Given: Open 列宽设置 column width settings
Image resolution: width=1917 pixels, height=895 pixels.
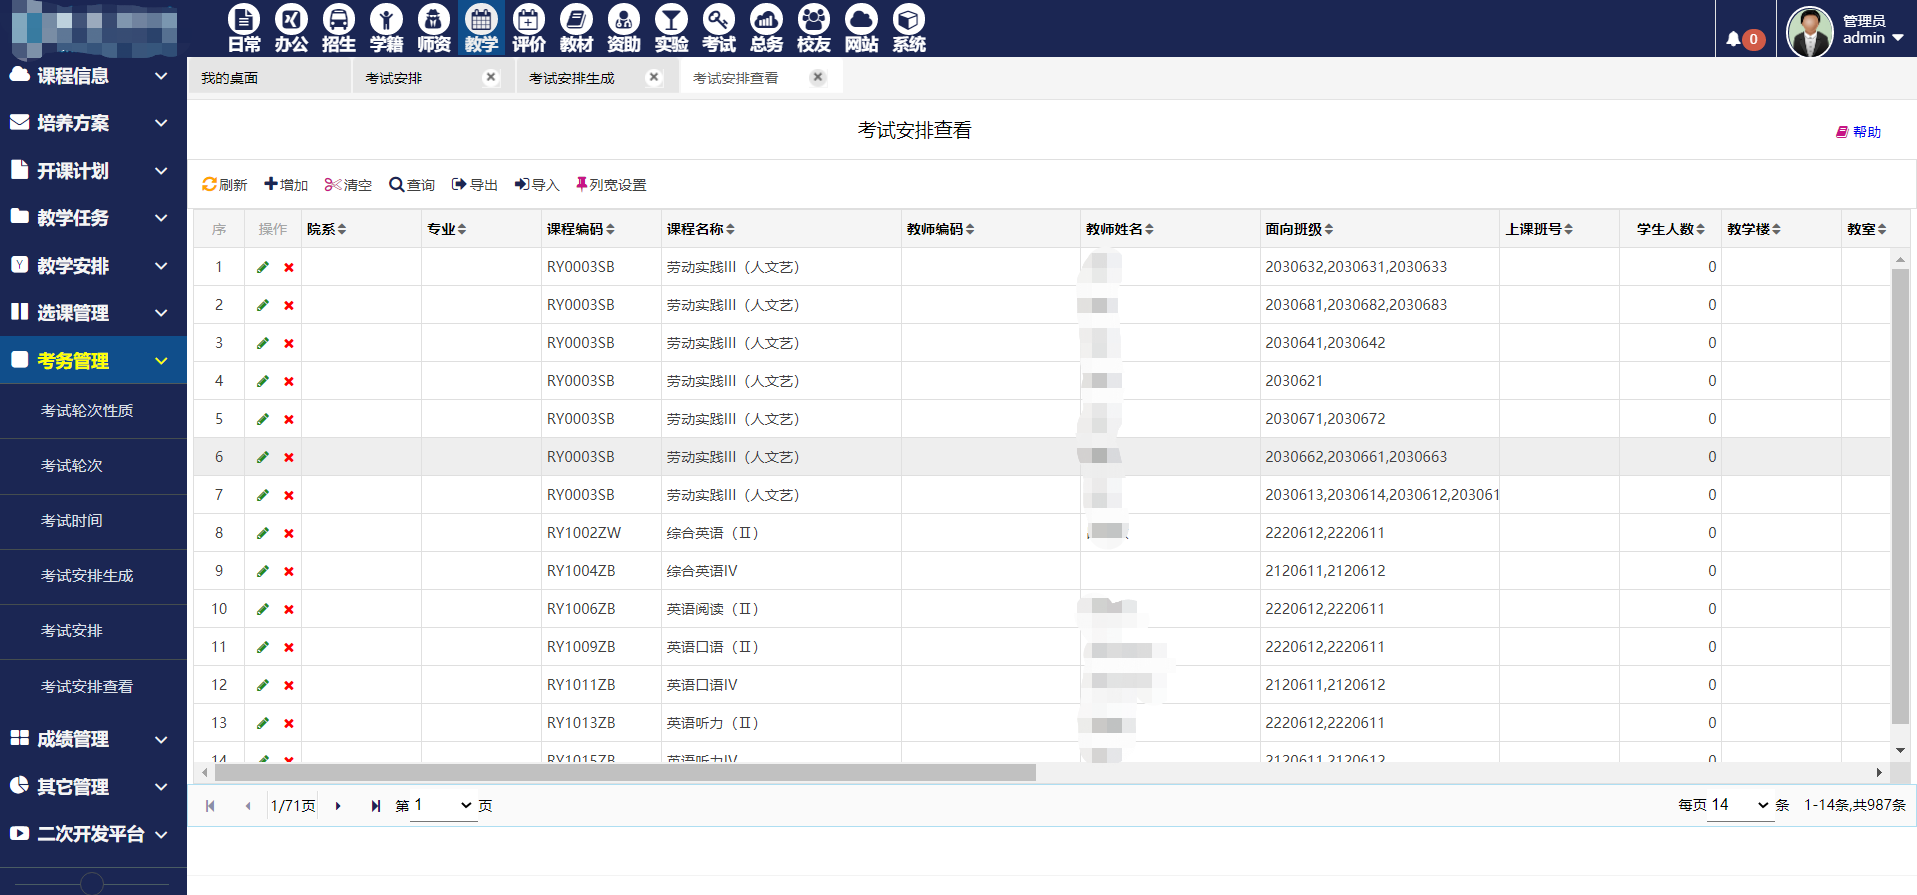Looking at the screenshot, I should coord(611,185).
